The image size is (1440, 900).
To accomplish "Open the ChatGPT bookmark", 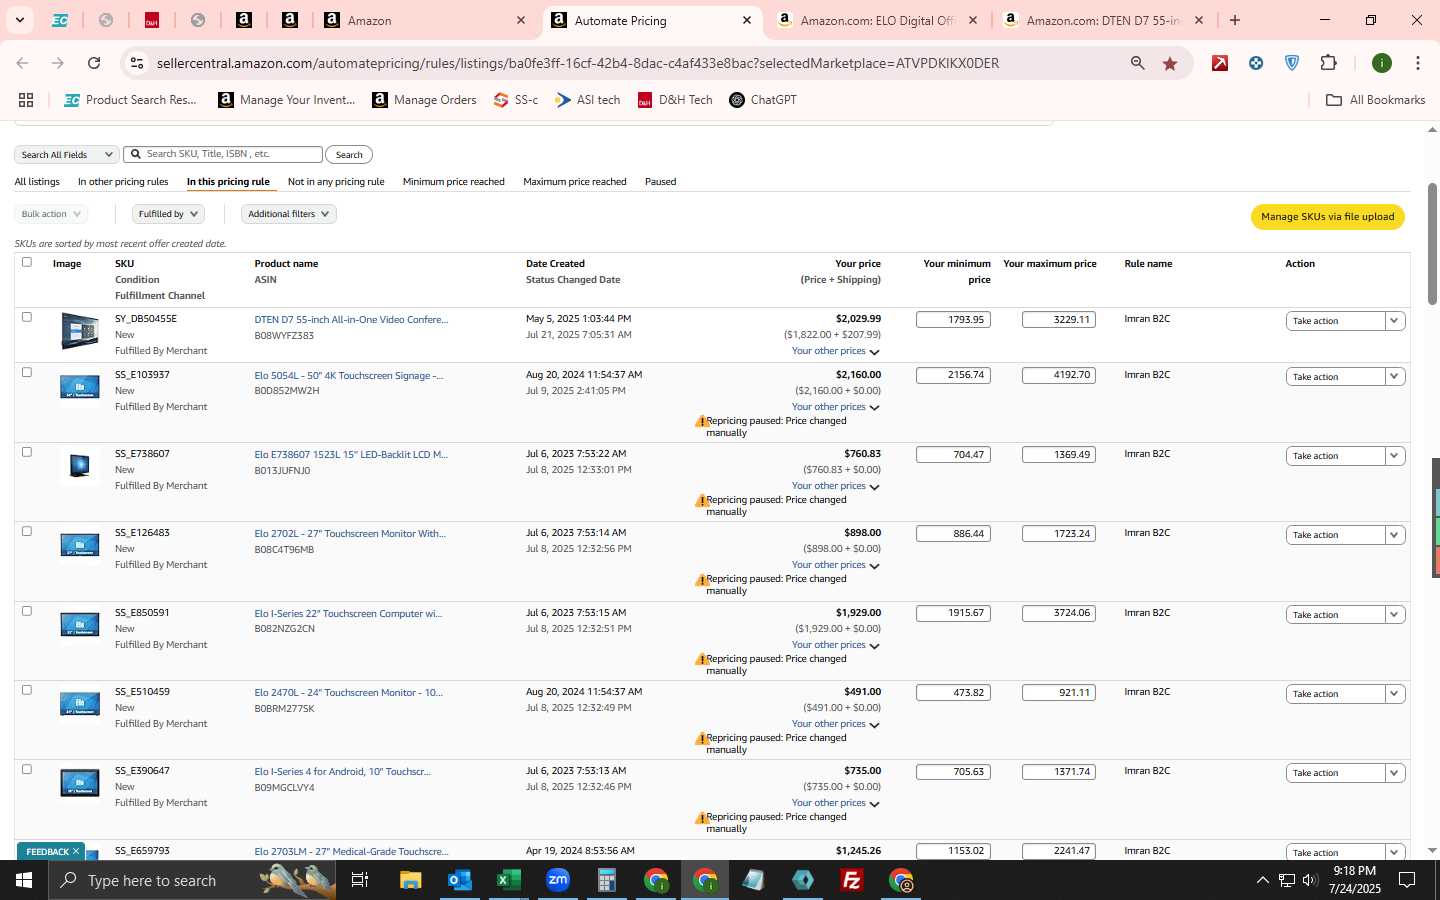I will (763, 100).
